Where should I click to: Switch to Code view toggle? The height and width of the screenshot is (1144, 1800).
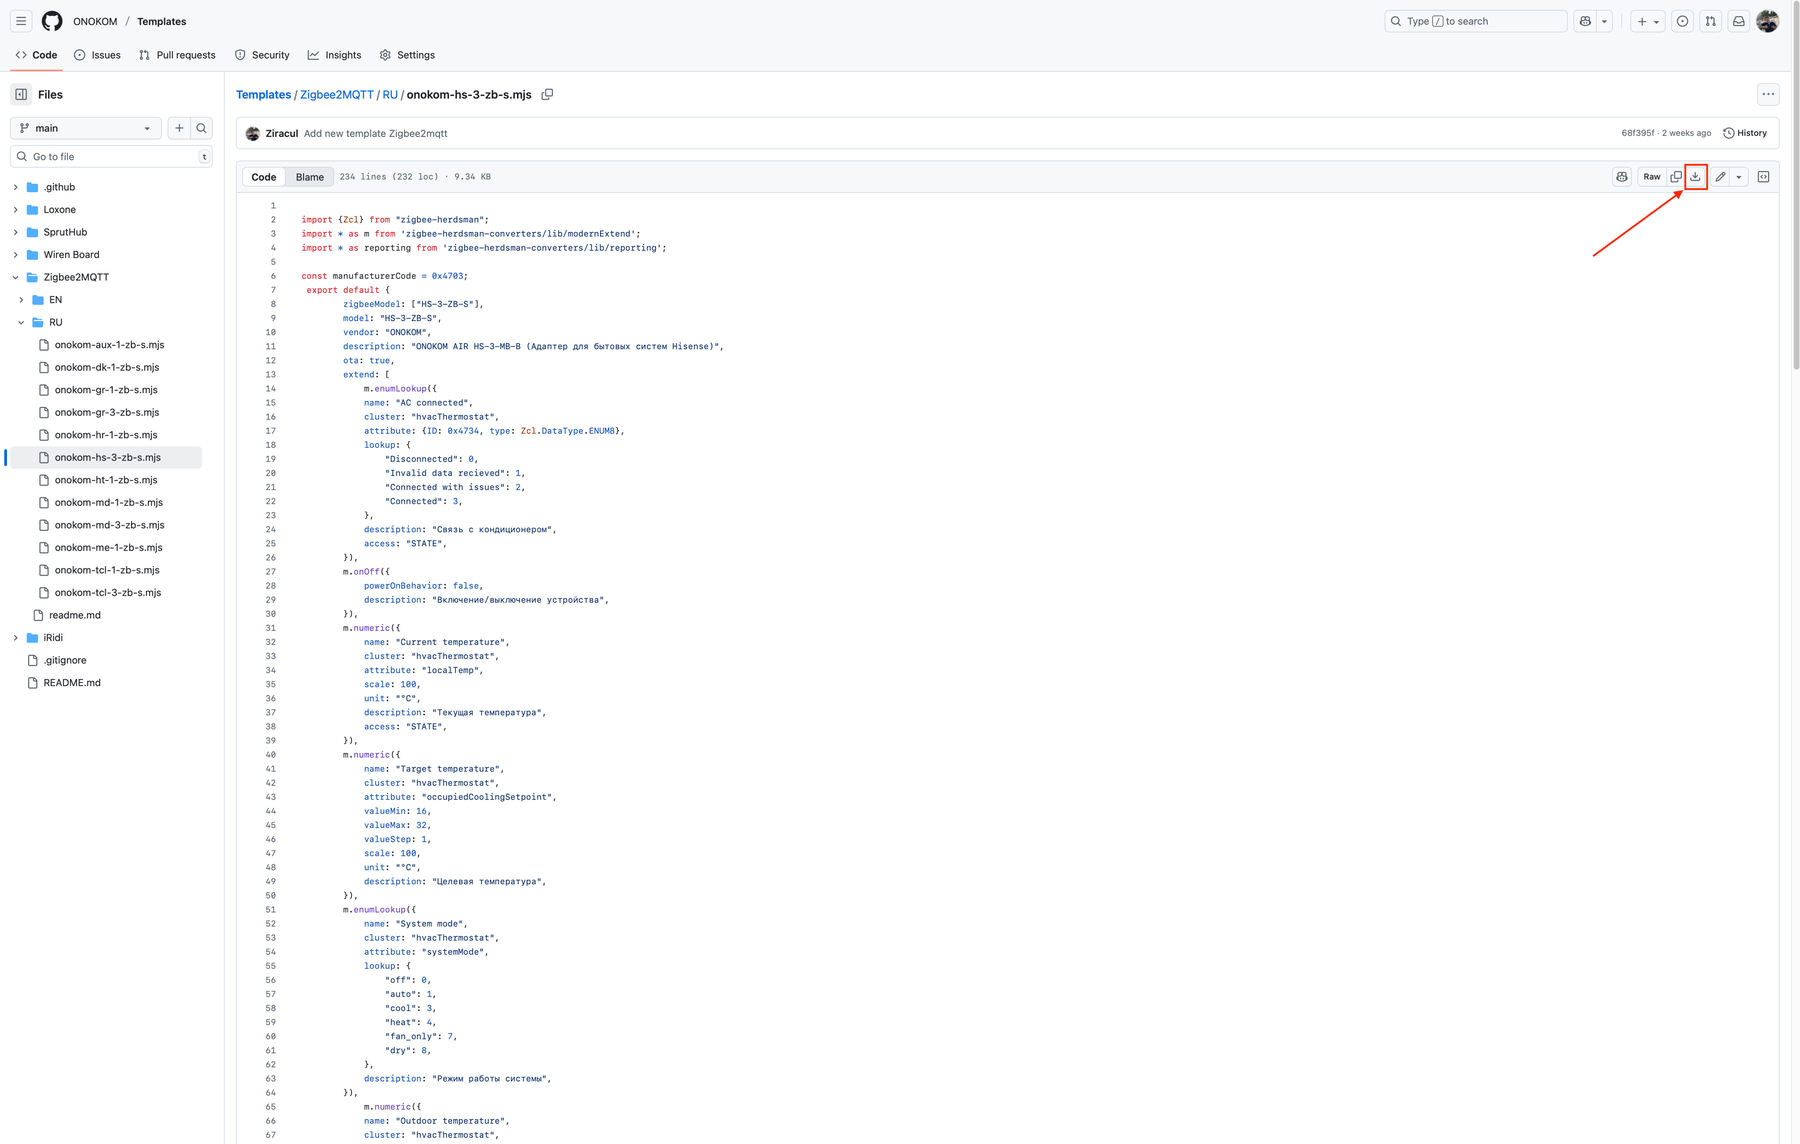264,177
